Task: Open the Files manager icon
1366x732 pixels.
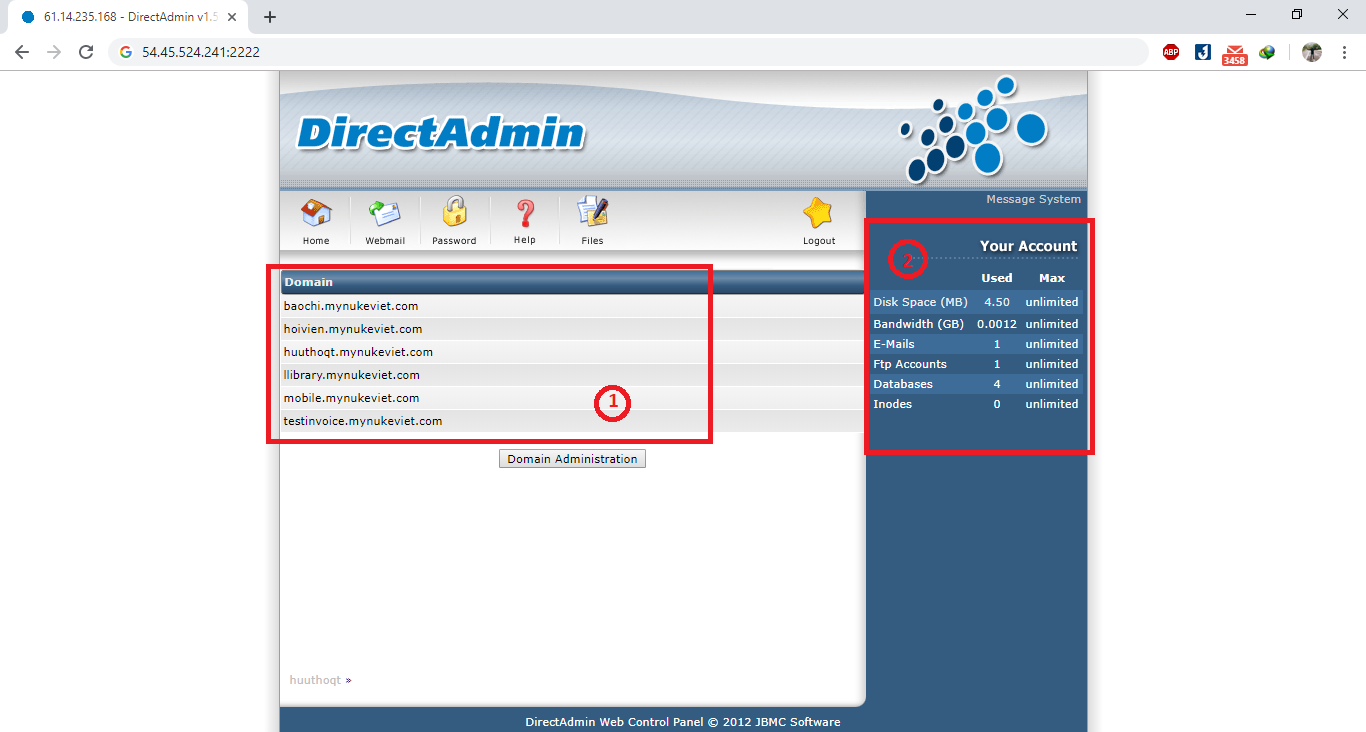Action: click(592, 213)
